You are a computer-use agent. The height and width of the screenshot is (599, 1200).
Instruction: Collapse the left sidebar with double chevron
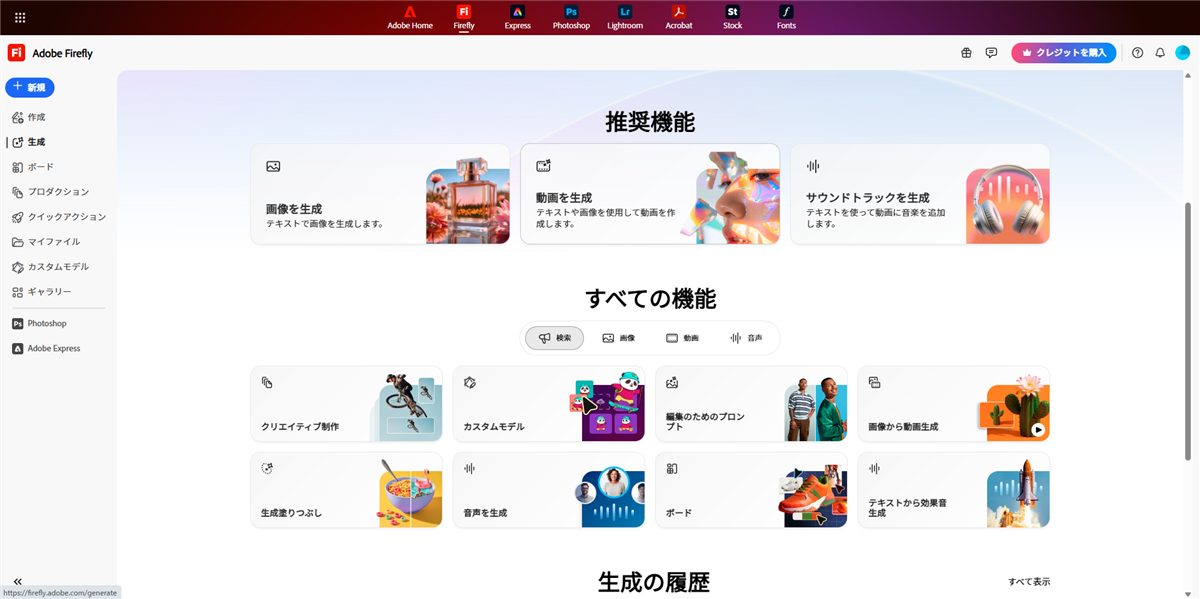[18, 582]
